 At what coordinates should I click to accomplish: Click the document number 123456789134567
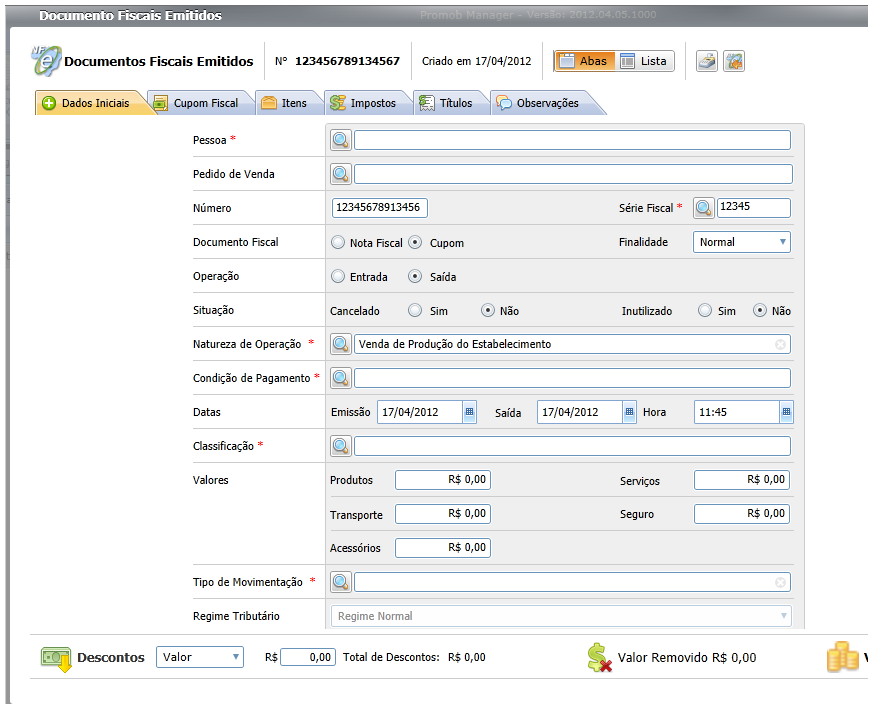pyautogui.click(x=347, y=61)
